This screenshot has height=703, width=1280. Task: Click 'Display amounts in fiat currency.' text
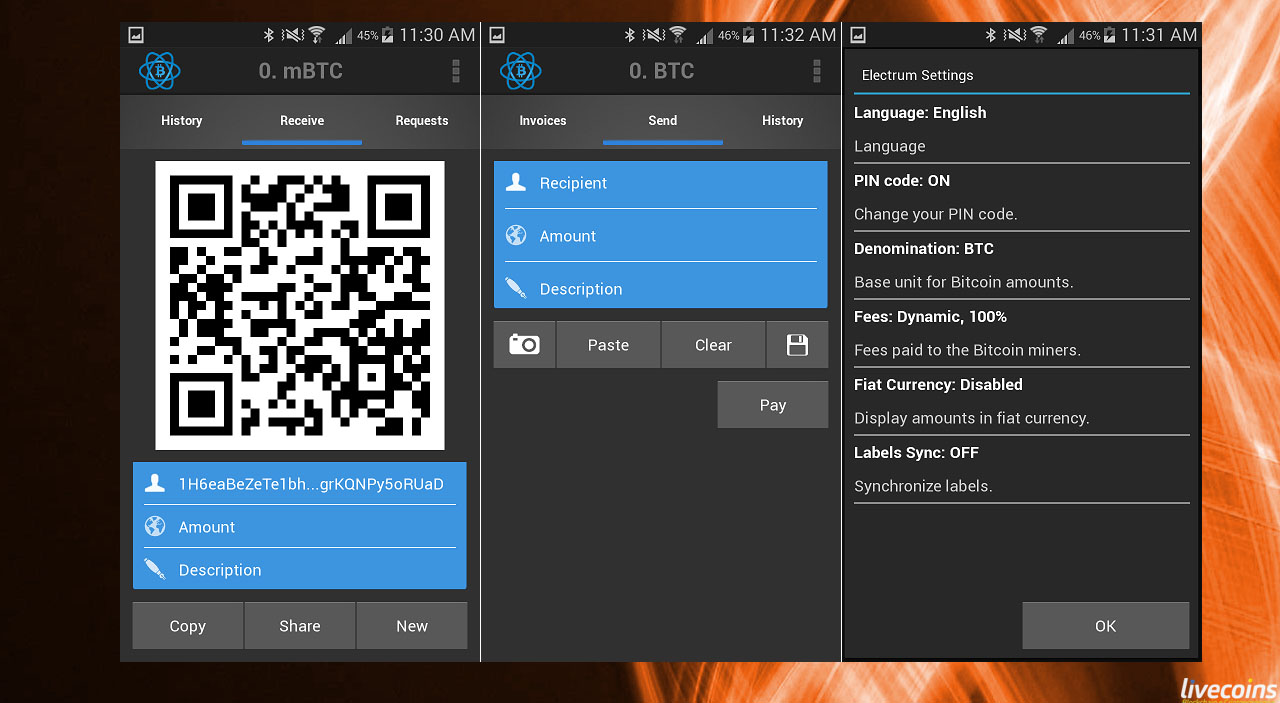pyautogui.click(x=972, y=418)
